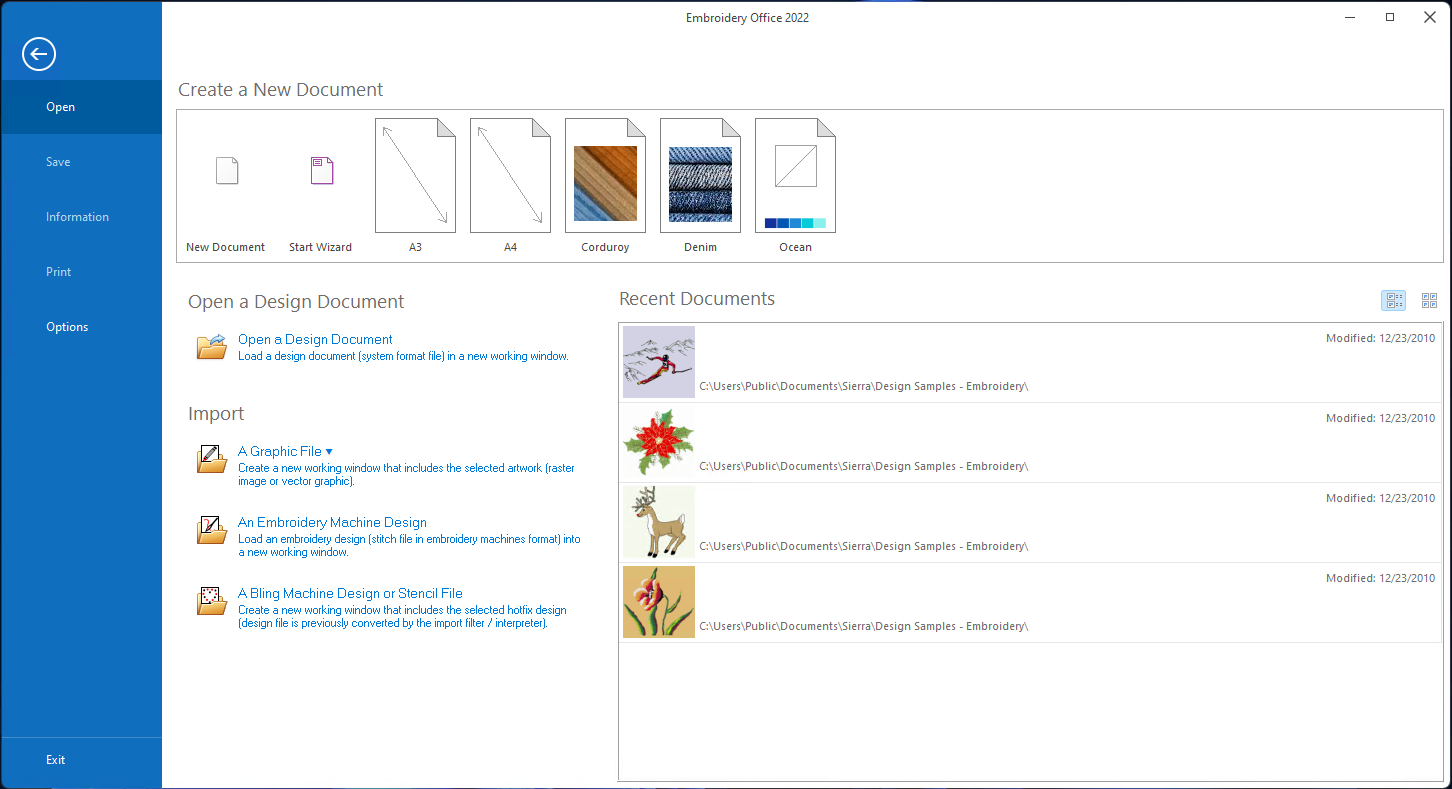Create a blank New Document

click(226, 172)
